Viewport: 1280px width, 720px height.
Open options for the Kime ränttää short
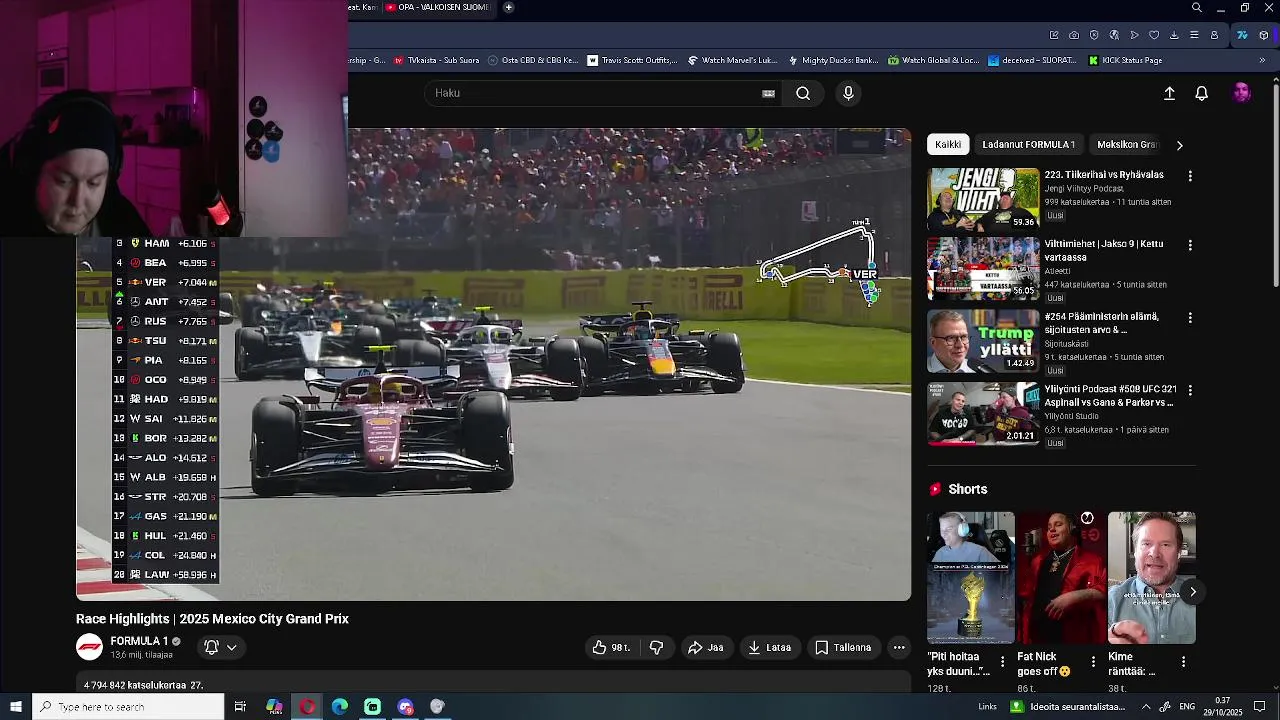tap(1183, 662)
